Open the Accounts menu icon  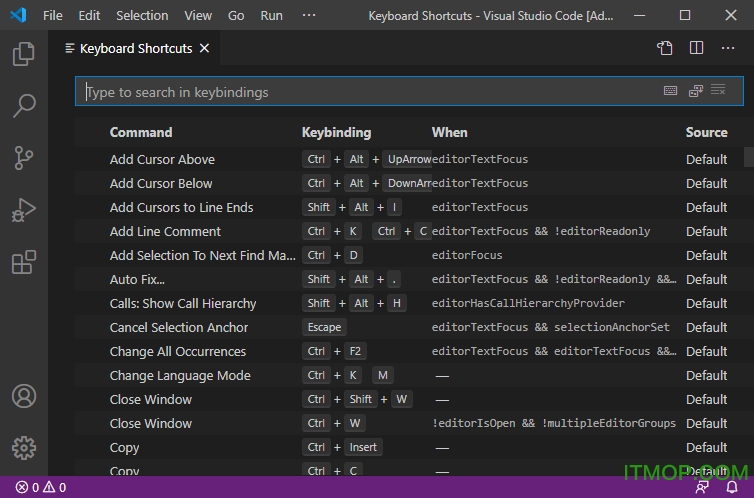click(x=24, y=396)
